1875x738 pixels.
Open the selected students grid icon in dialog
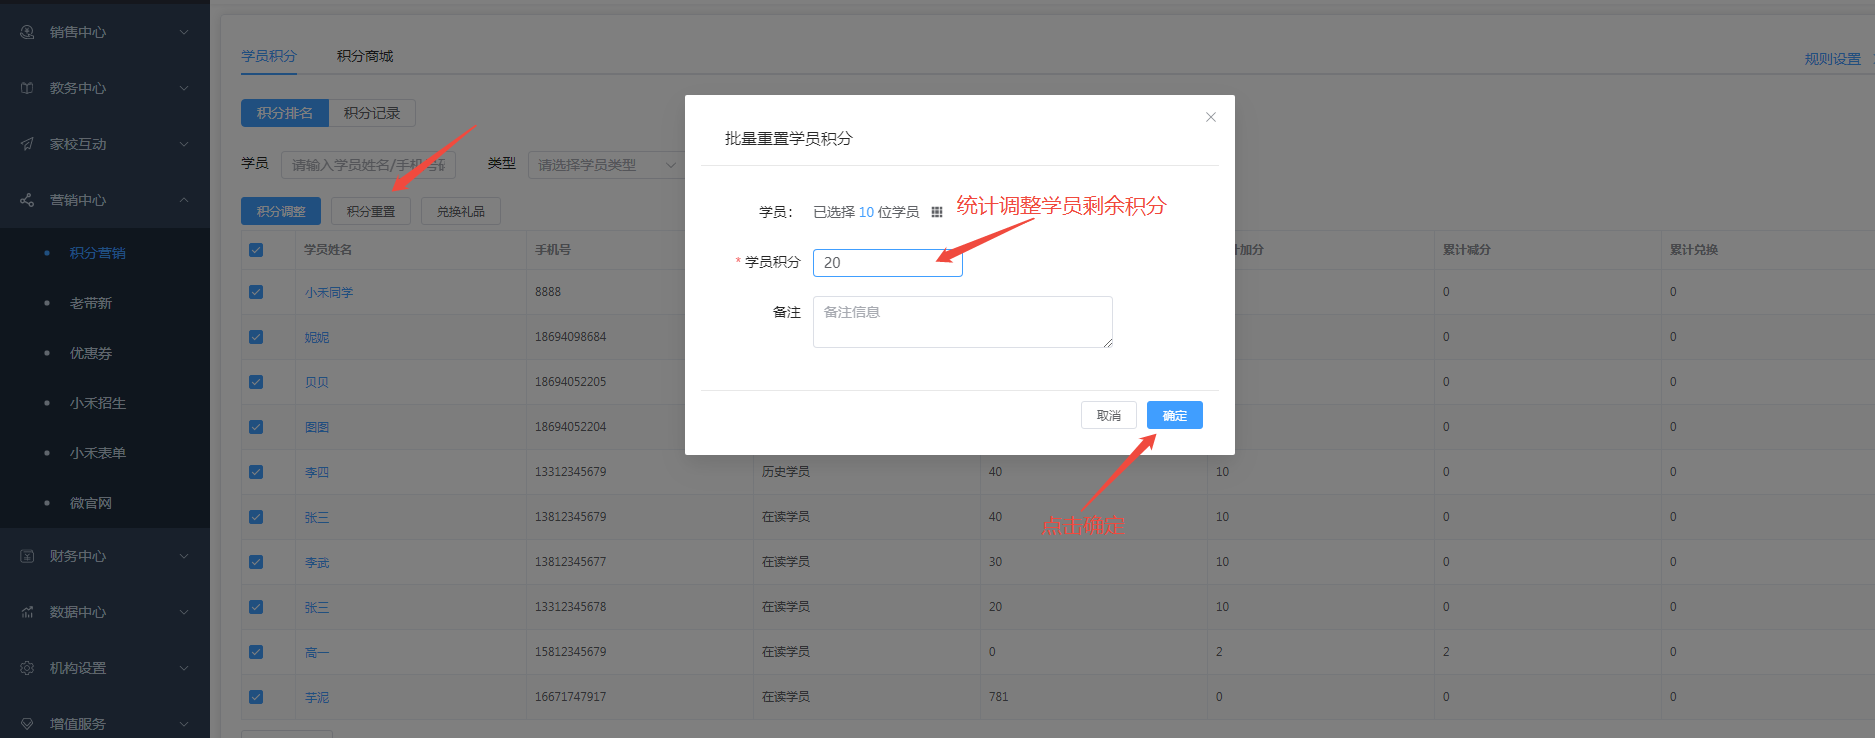click(937, 212)
